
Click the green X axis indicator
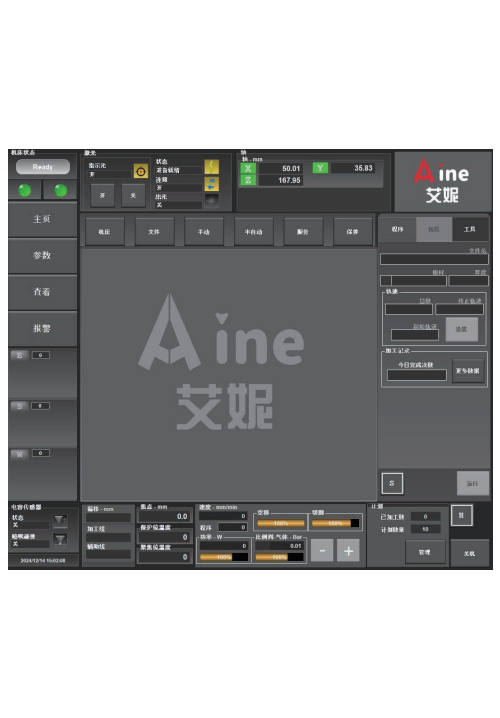pos(248,168)
